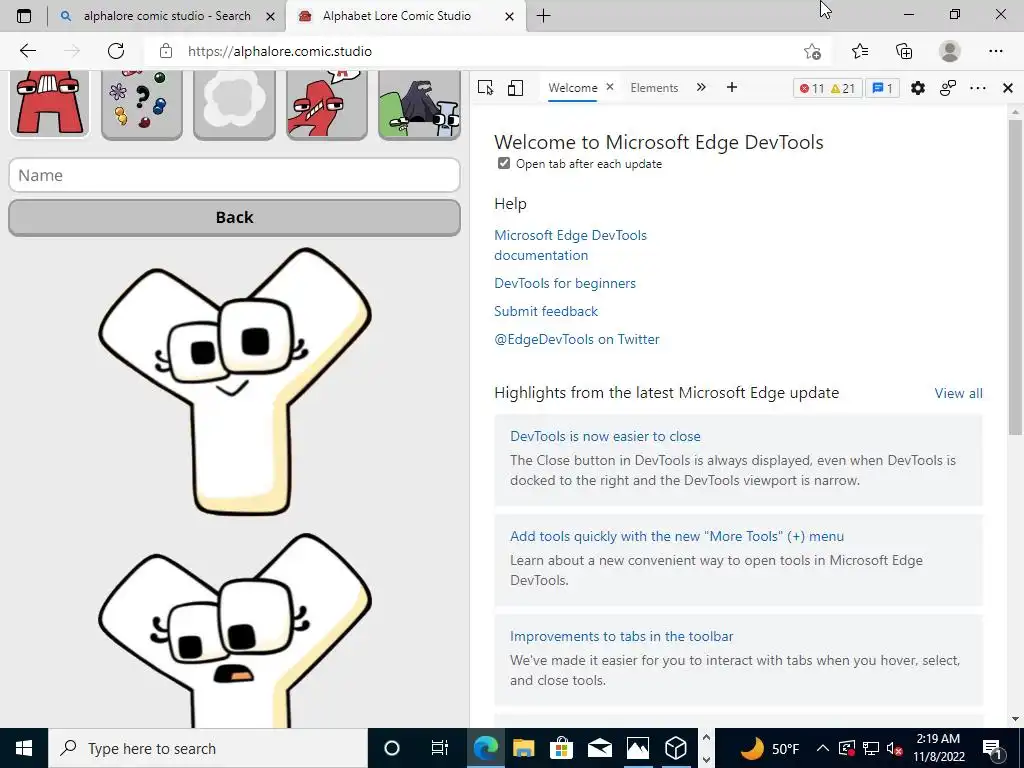Open 'DevTools is now easier to close' article
Screen dimensions: 1024x768
coord(605,436)
